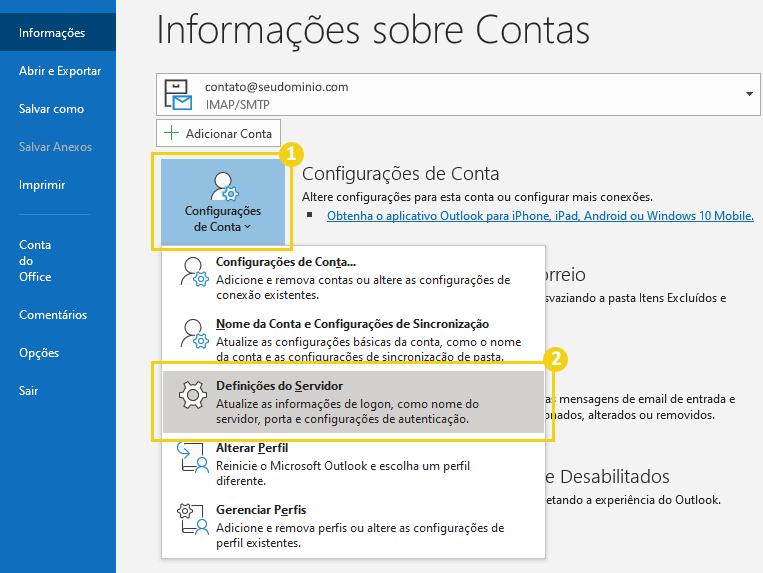Image resolution: width=763 pixels, height=573 pixels.
Task: Click the account mailbox icon beside contato@seudominio.com
Action: [181, 94]
